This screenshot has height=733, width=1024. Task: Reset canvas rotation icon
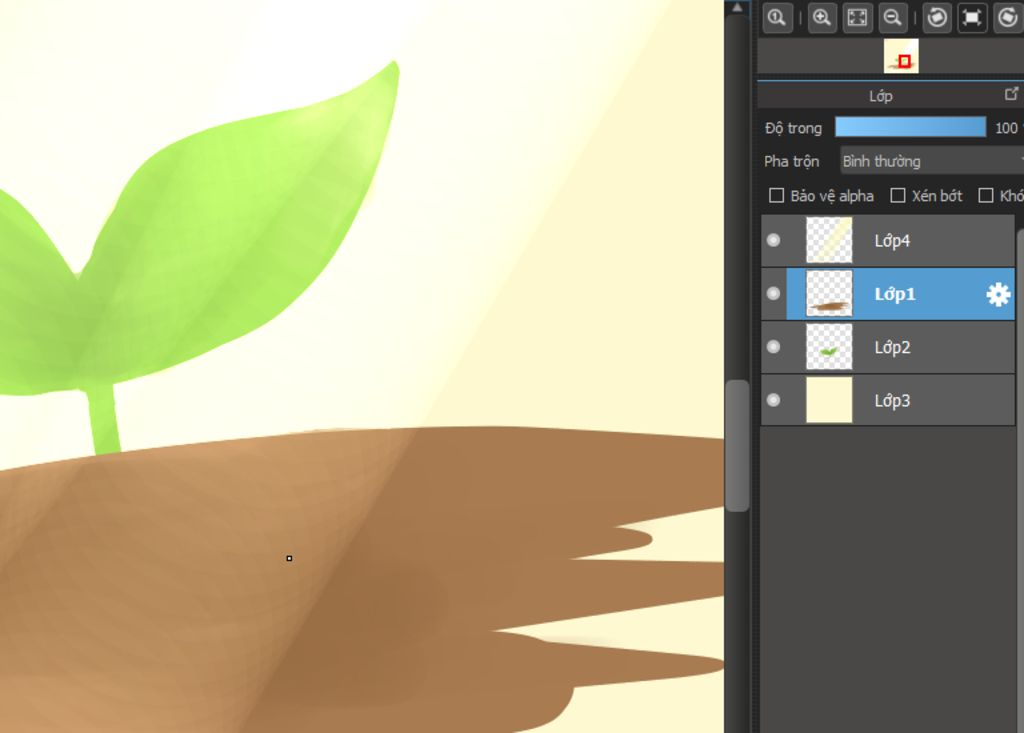[x=972, y=18]
